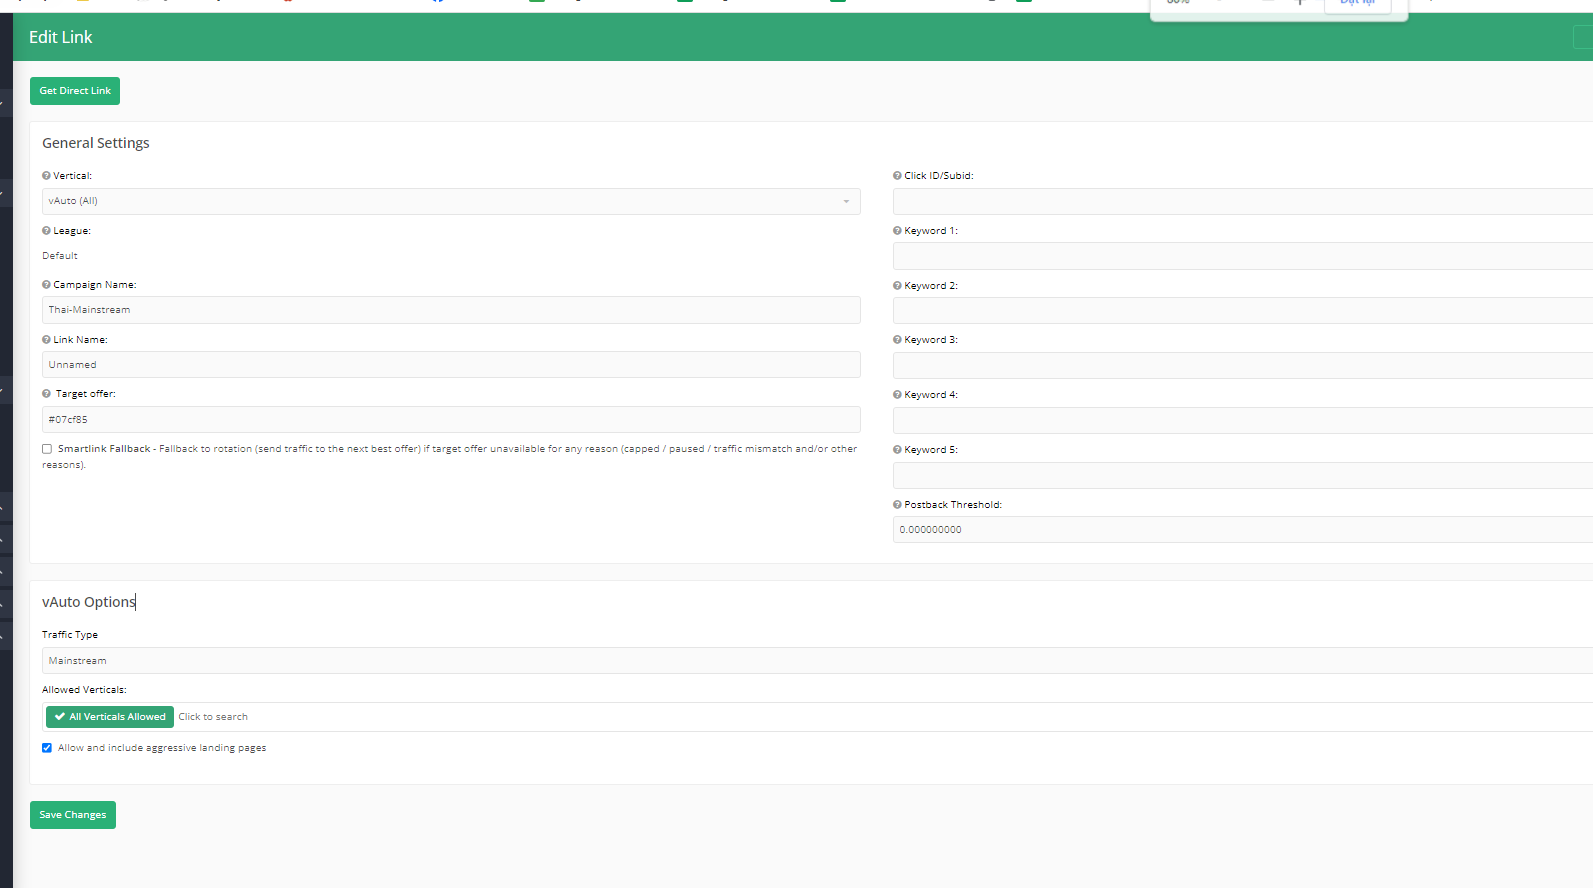The image size is (1593, 888).
Task: Focus the Target offer field
Action: [451, 420]
